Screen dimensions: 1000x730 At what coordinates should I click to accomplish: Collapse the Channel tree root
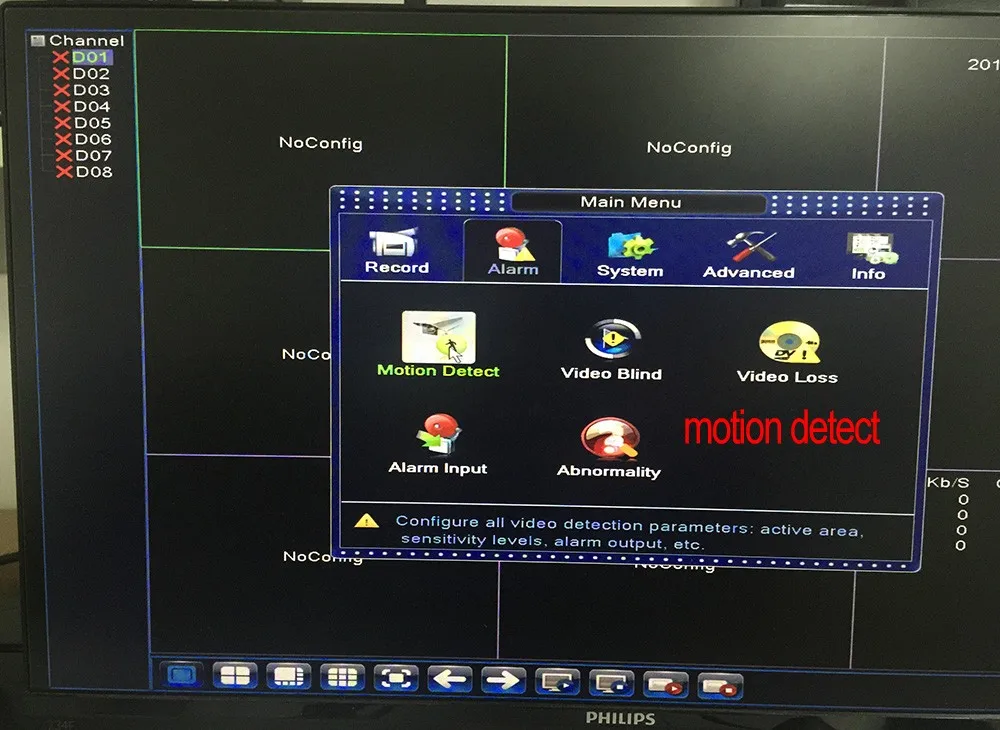(37, 41)
